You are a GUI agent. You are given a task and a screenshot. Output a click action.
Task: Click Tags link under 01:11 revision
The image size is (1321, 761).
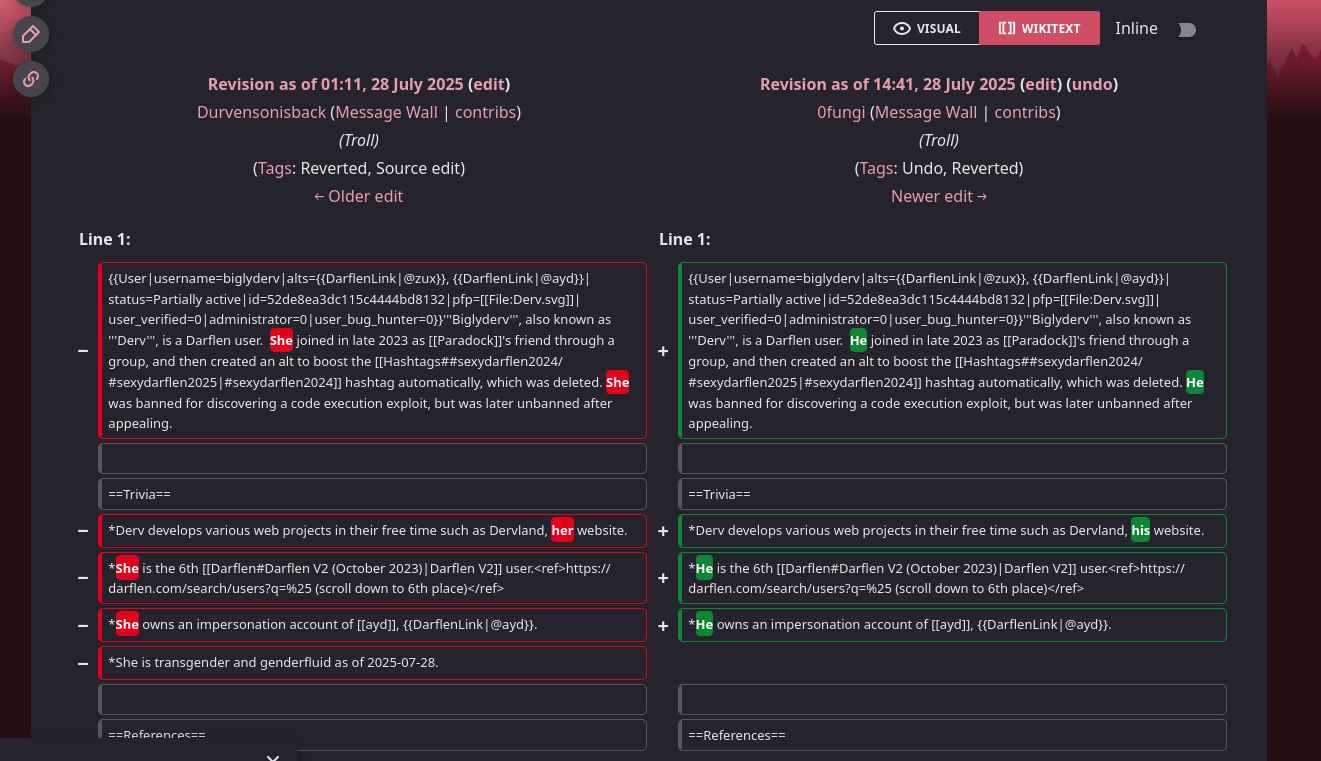[x=275, y=168]
